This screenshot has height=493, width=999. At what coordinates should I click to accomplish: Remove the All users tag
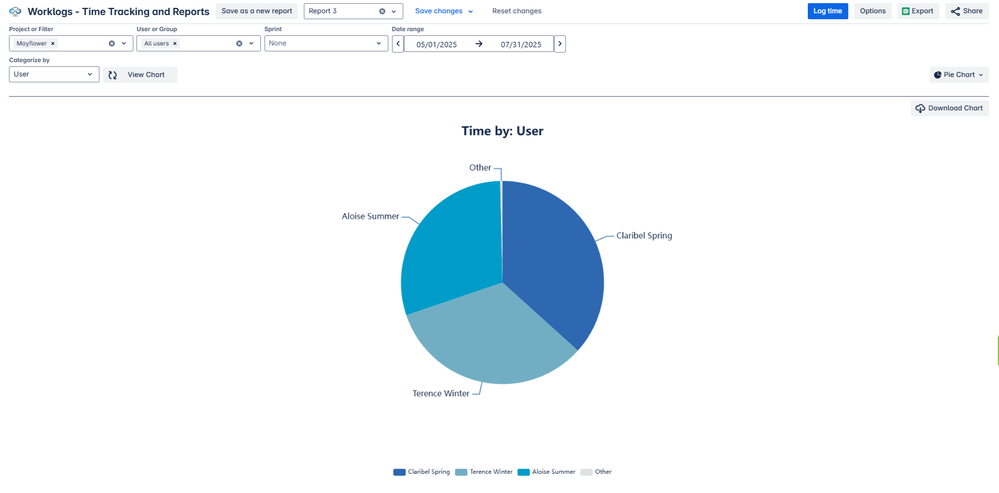click(x=175, y=43)
